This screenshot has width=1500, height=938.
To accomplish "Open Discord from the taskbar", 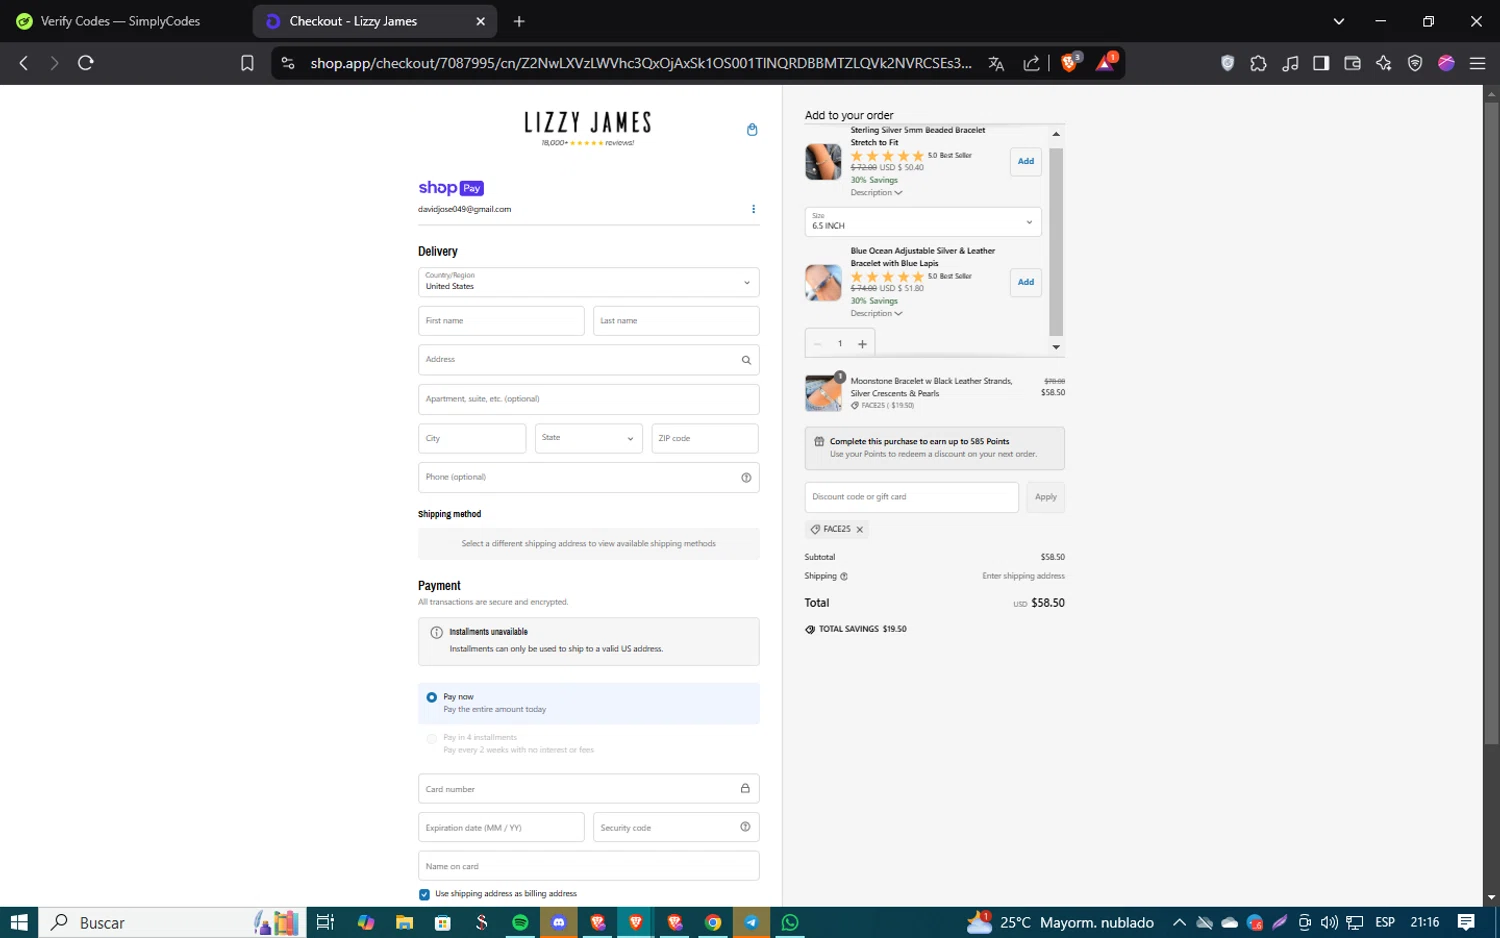I will (x=559, y=922).
